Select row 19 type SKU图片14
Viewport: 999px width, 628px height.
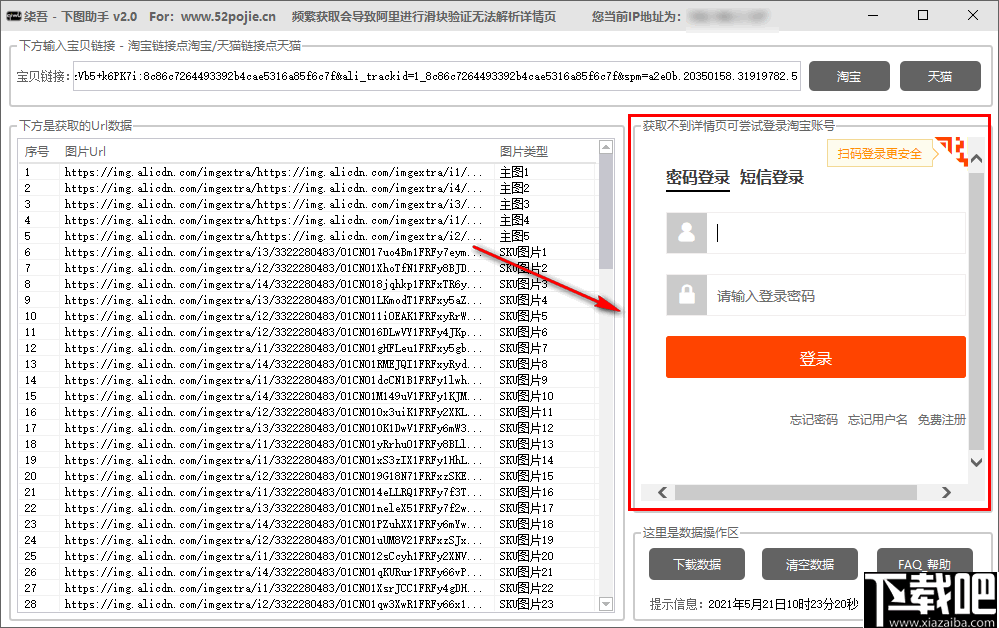tap(309, 460)
